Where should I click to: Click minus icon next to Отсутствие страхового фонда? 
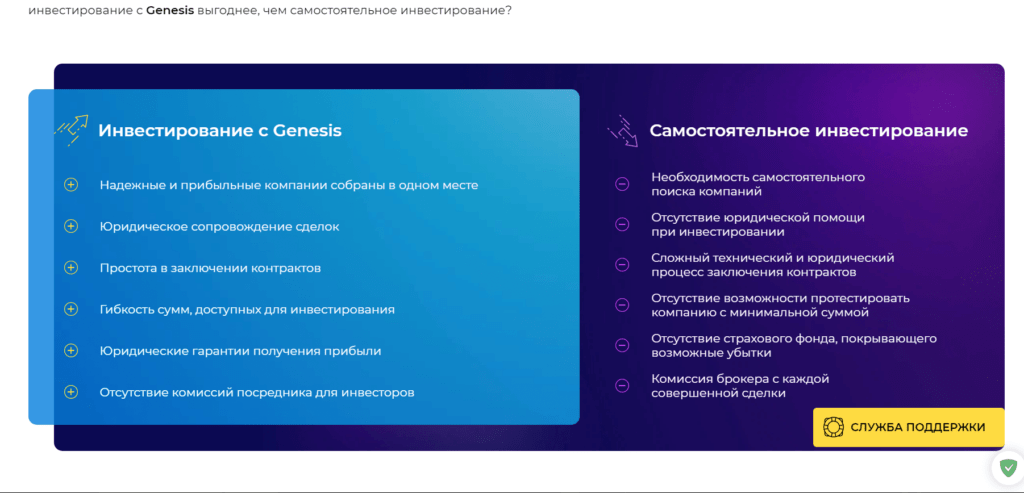click(x=622, y=345)
